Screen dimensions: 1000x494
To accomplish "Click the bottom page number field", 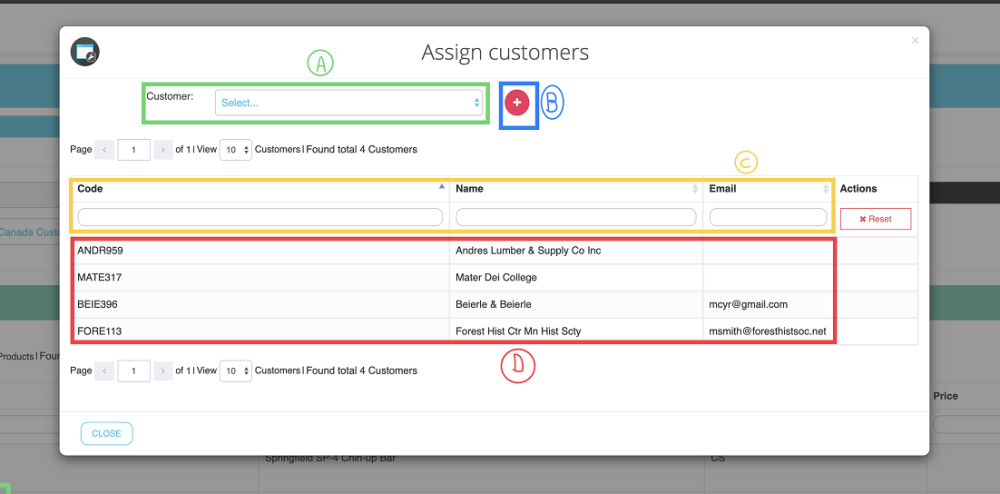I will click(134, 370).
